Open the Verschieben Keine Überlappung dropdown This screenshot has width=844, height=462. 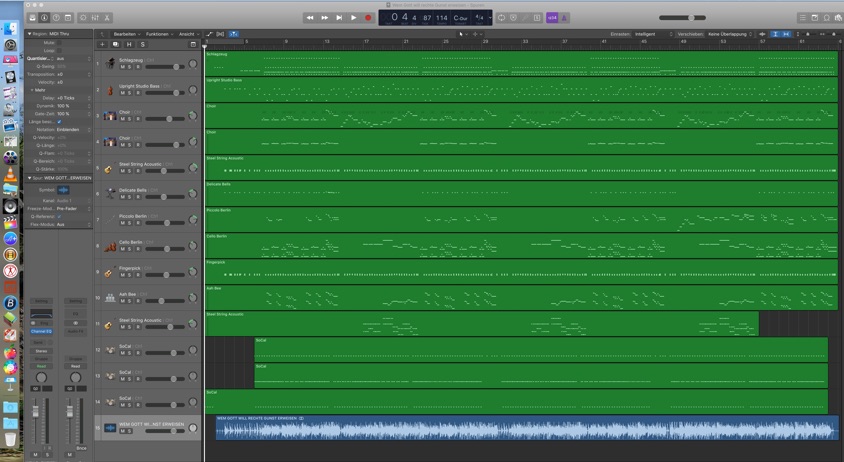point(730,34)
